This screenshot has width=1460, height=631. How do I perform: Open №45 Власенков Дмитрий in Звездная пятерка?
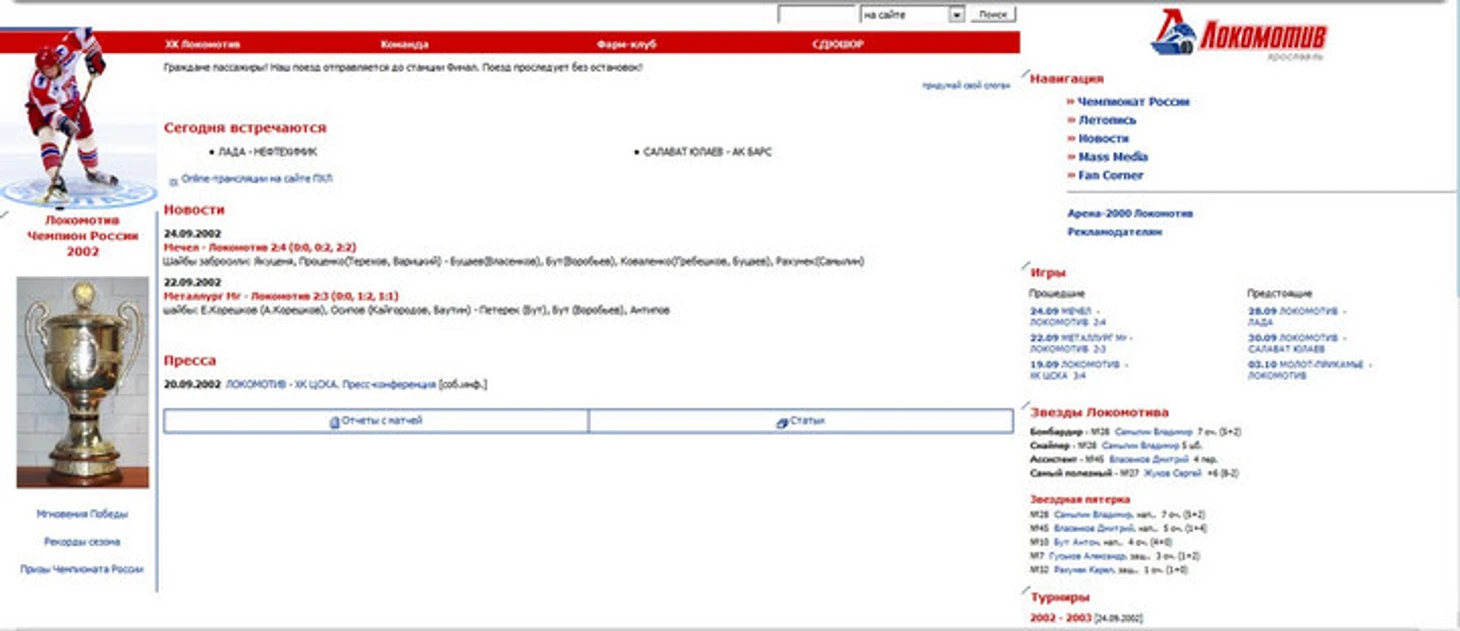click(x=1095, y=528)
